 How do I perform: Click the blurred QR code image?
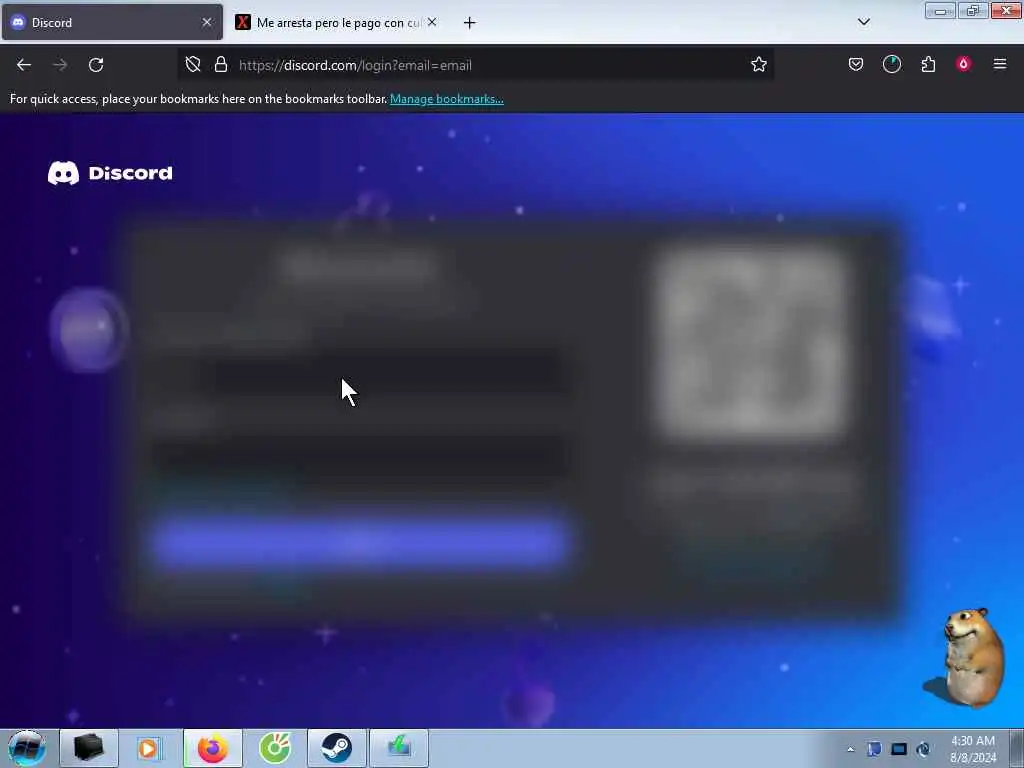pyautogui.click(x=752, y=344)
